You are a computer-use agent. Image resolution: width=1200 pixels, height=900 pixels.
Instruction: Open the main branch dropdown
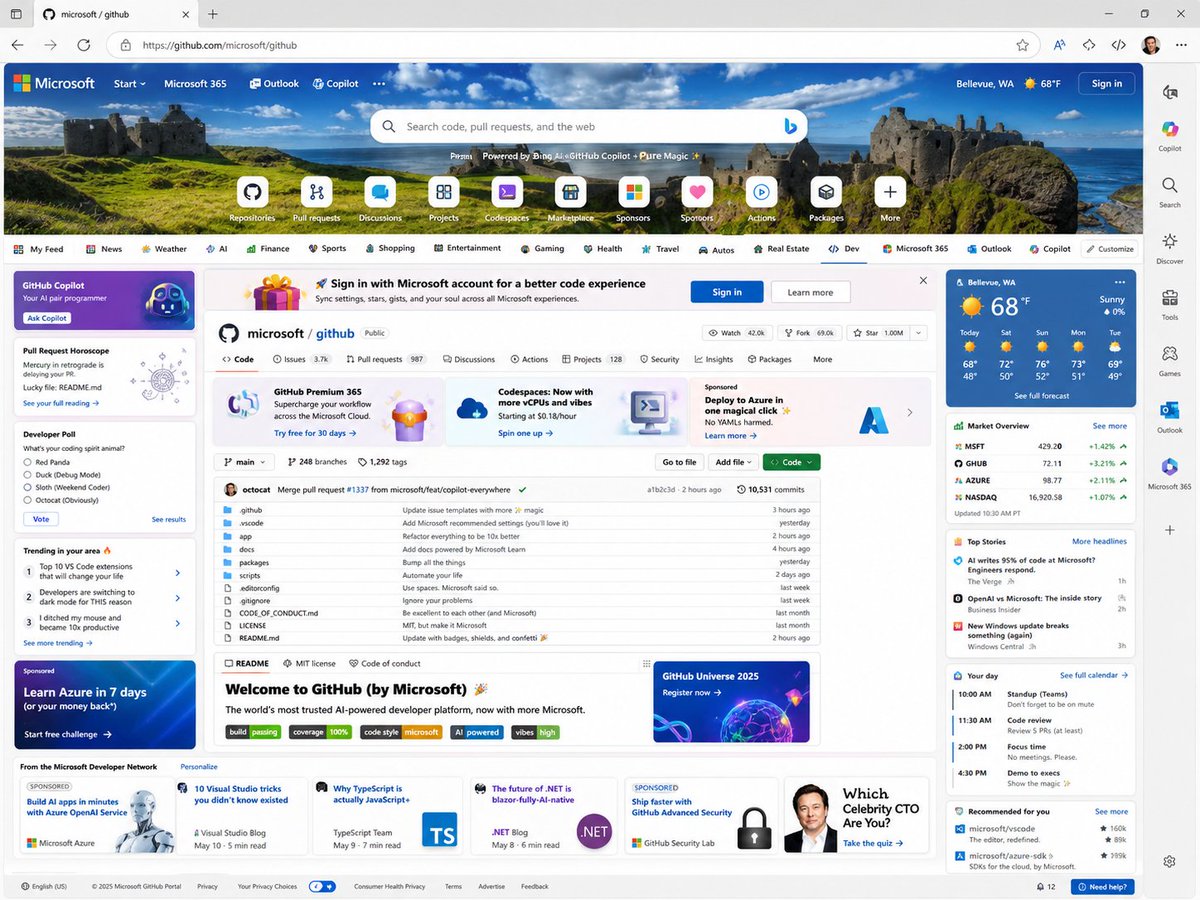(x=246, y=462)
